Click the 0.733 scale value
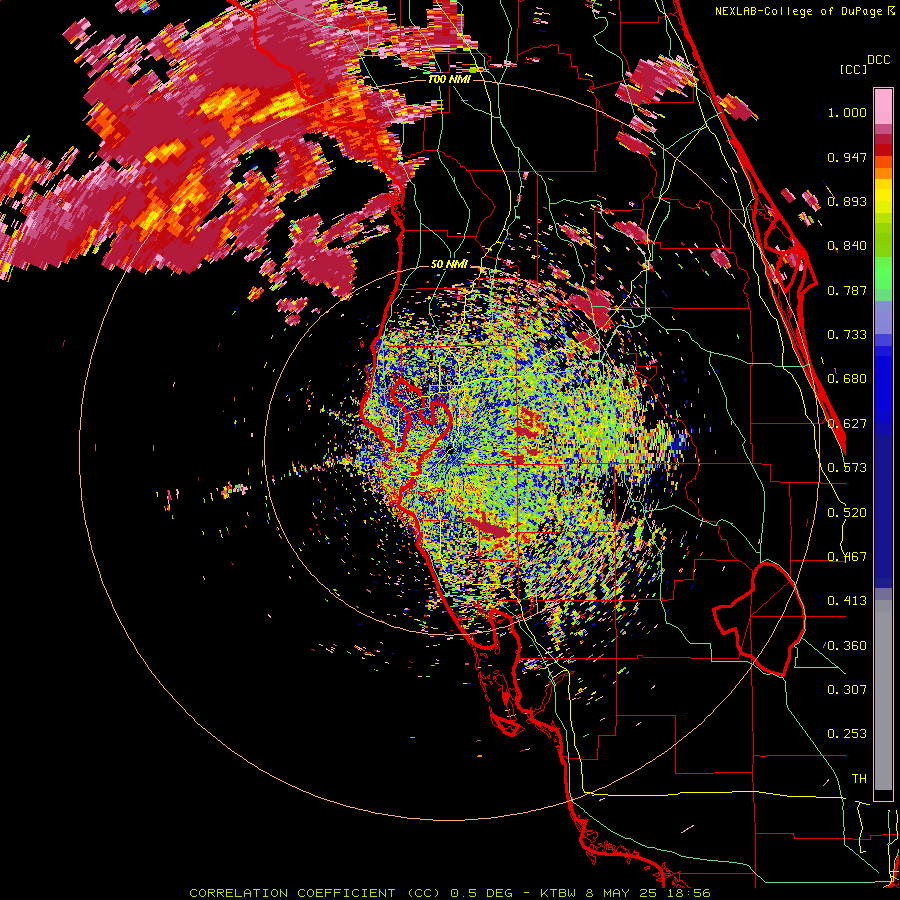Screen dimensions: 900x900 (x=847, y=335)
